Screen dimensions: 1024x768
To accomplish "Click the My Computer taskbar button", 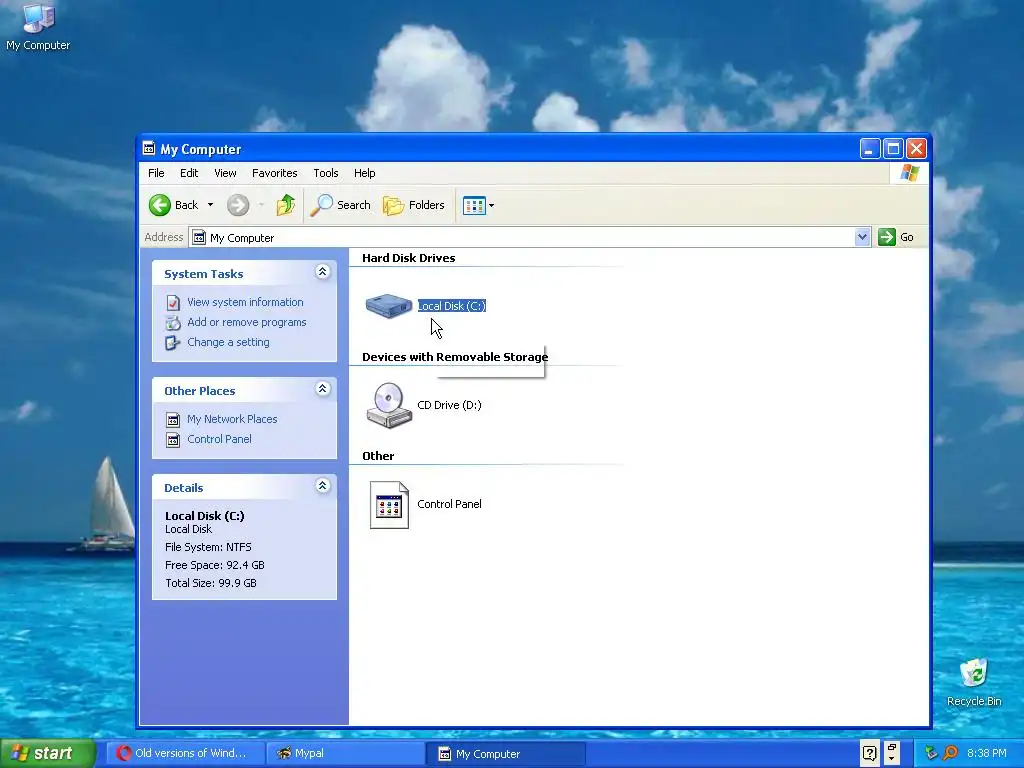I will coord(505,754).
